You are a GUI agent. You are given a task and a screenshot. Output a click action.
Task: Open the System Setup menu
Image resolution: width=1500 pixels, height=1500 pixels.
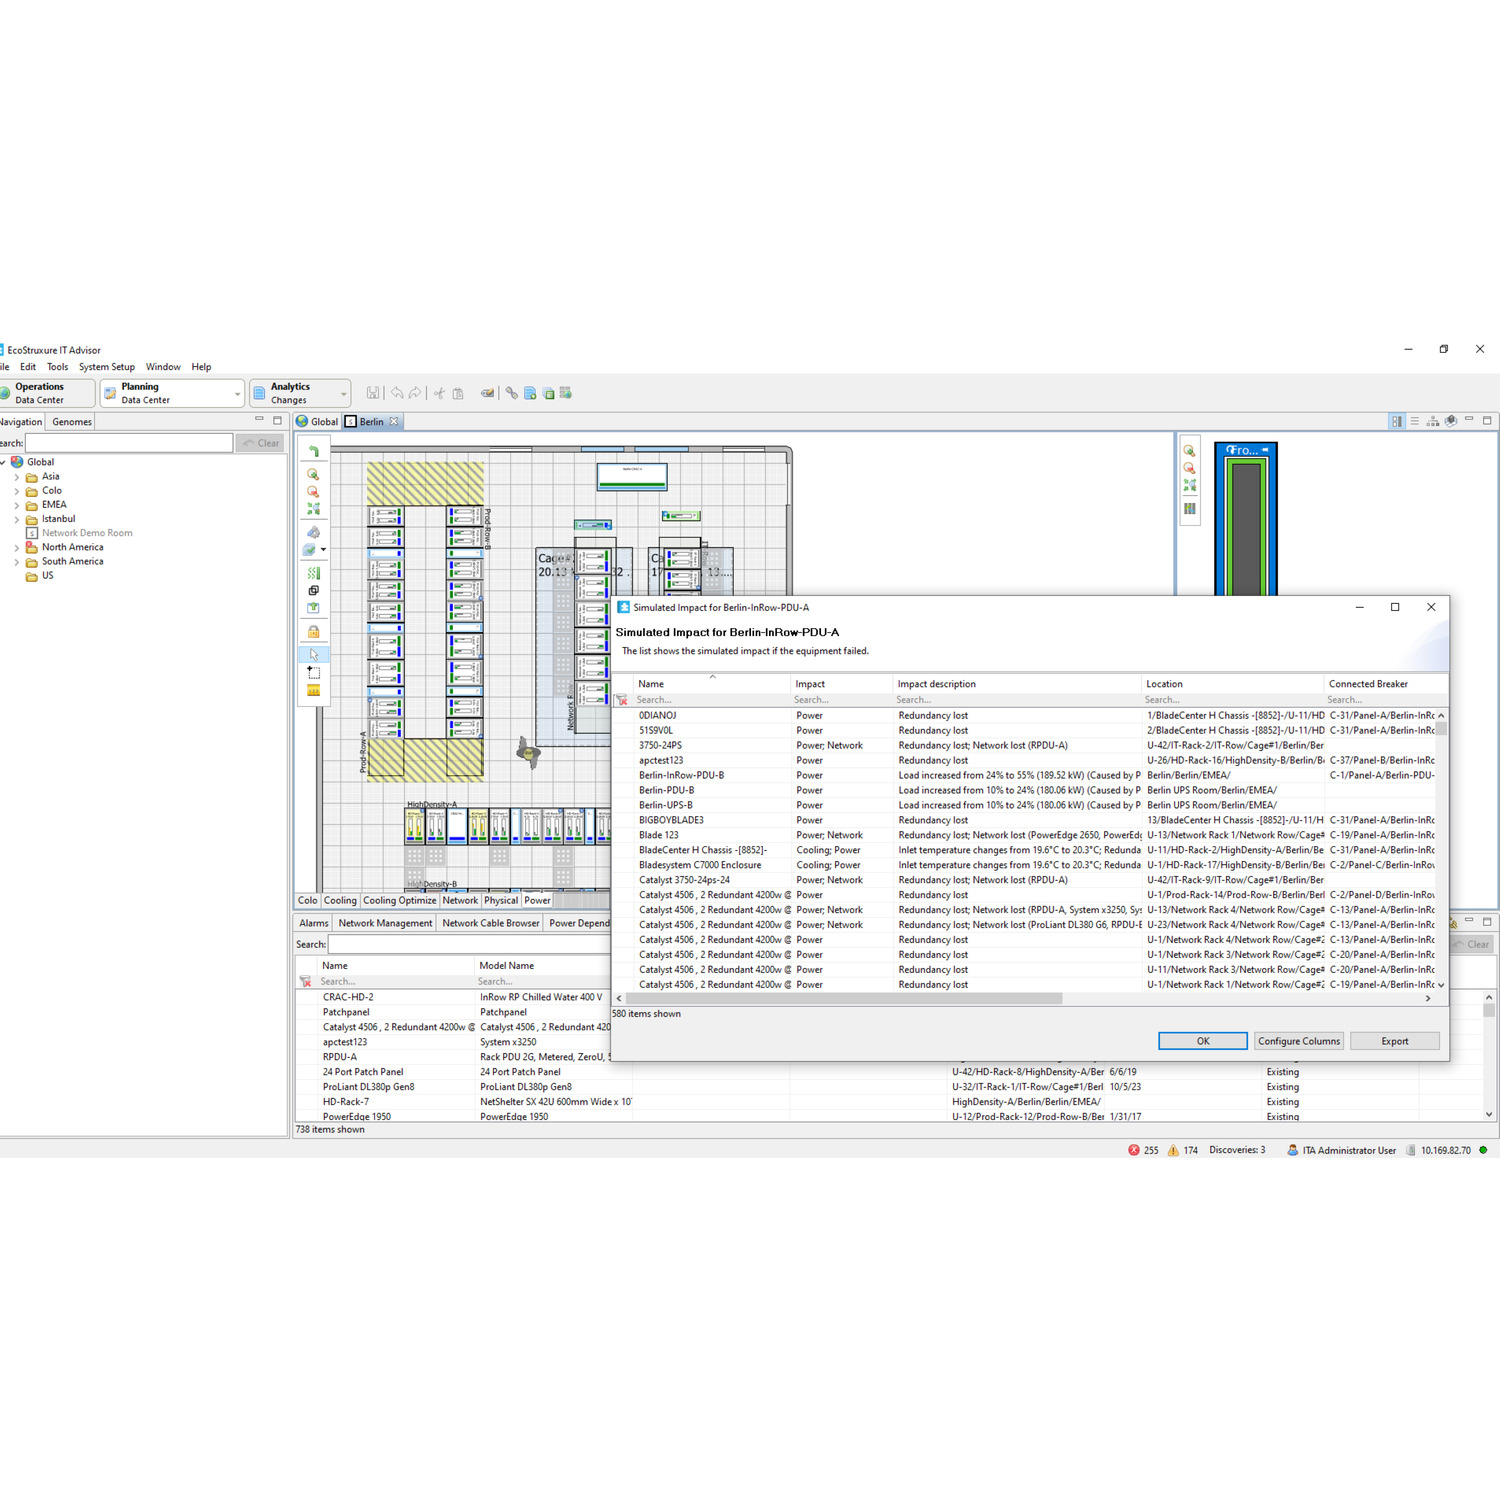coord(107,367)
